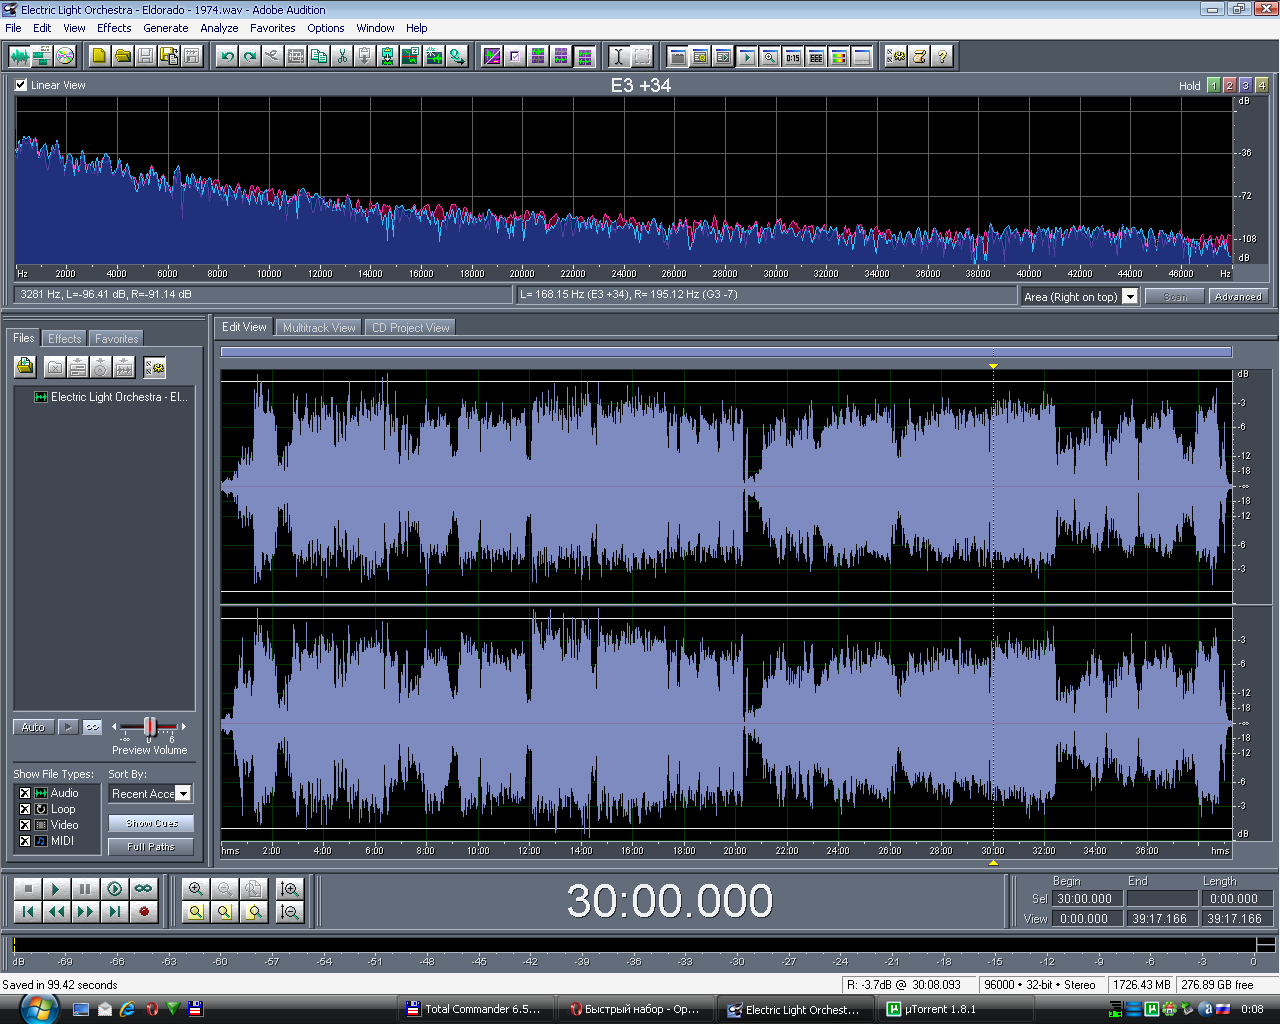1280x1024 pixels.
Task: Uncheck the Linear View checkbox
Action: pyautogui.click(x=21, y=85)
